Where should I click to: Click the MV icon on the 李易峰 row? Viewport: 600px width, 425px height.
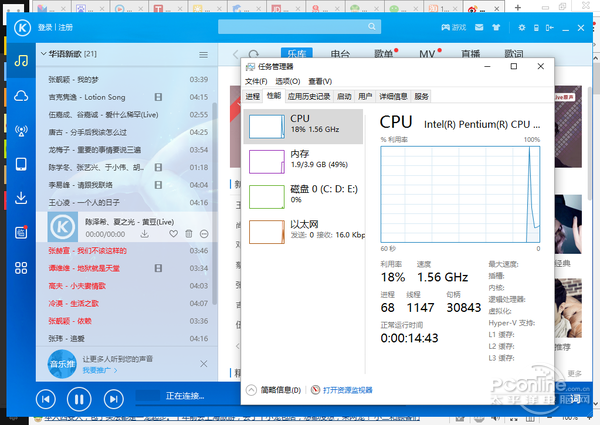click(158, 185)
